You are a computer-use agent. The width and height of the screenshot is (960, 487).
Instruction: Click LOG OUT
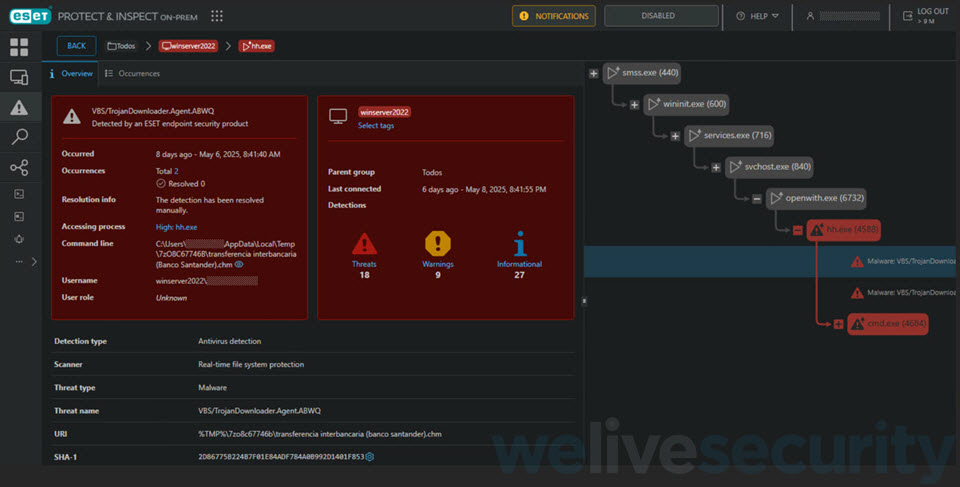click(x=926, y=16)
